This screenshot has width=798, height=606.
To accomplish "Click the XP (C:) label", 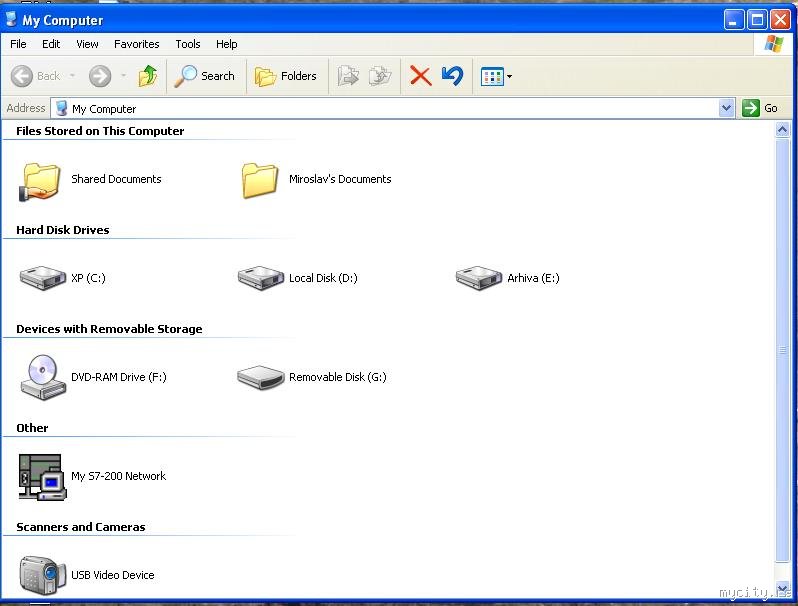I will pos(88,278).
